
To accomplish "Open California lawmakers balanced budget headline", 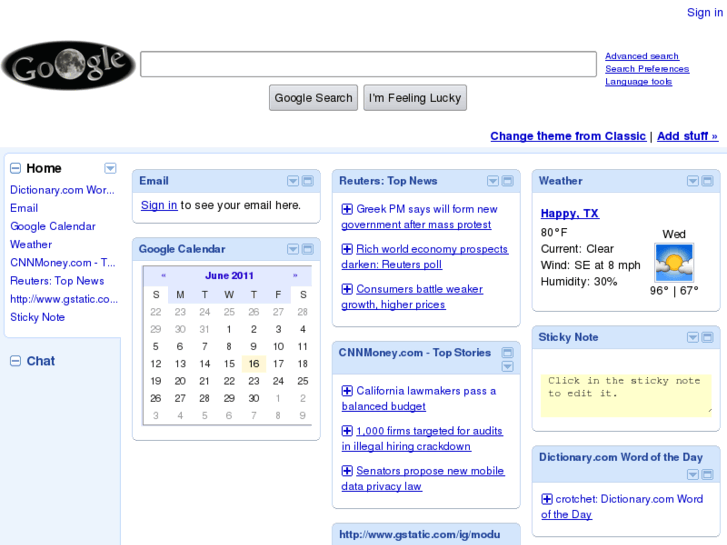I will coord(419,398).
